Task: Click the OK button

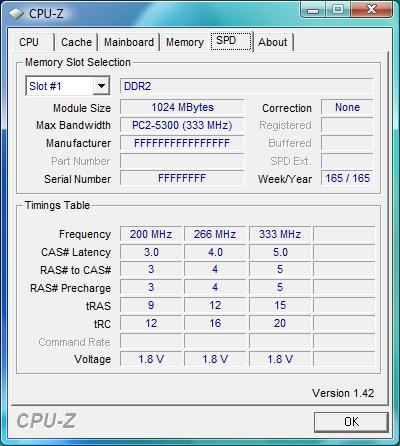Action: (351, 422)
